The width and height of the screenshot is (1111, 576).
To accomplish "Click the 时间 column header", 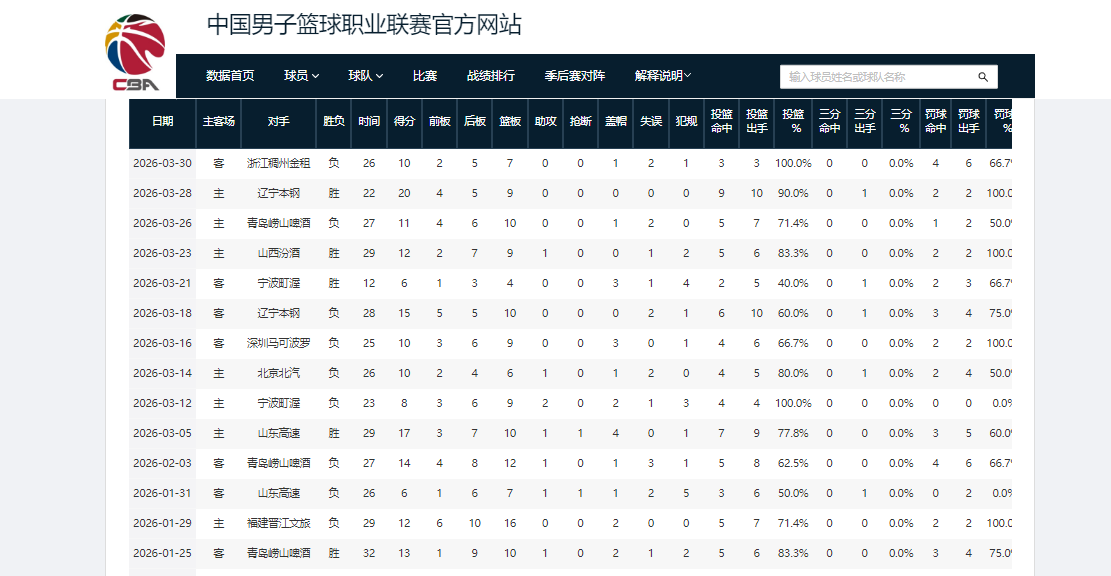I will 369,121.
